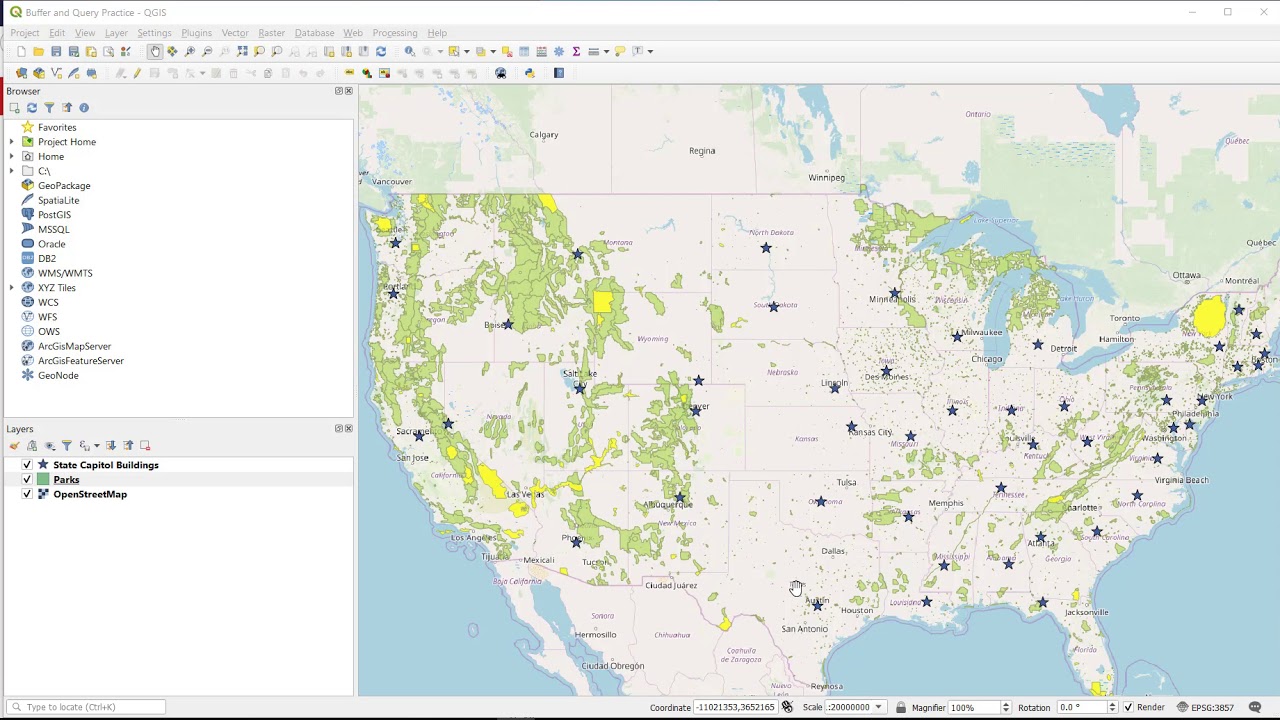Enable Browser properties widget info icon
Viewport: 1280px width, 720px height.
(84, 108)
